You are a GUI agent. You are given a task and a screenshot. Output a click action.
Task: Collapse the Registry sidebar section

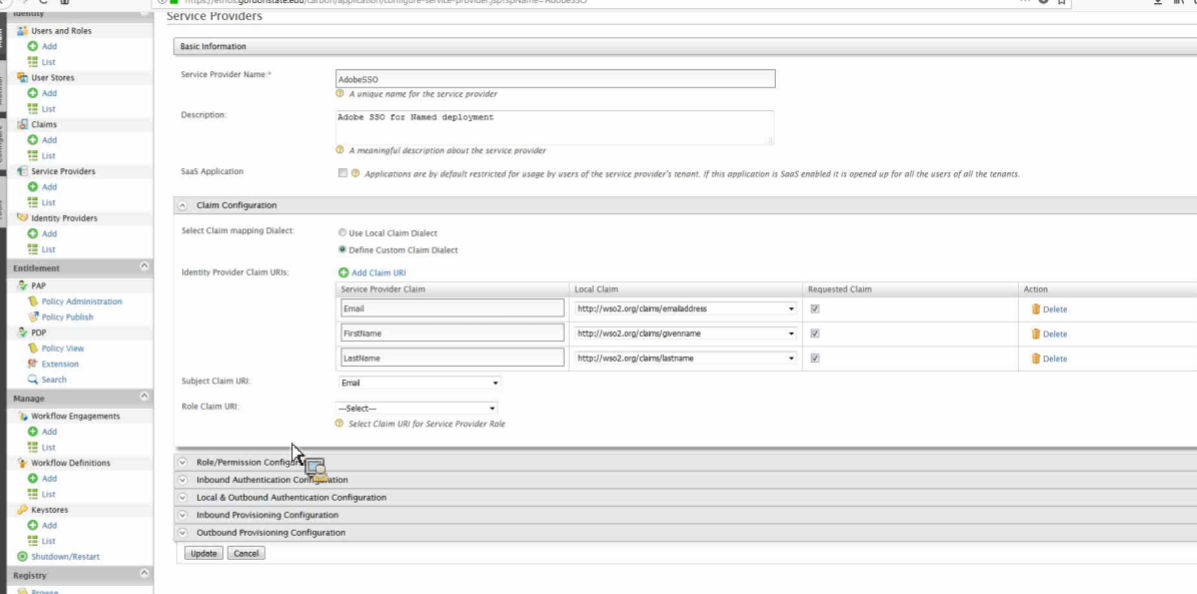(x=144, y=573)
